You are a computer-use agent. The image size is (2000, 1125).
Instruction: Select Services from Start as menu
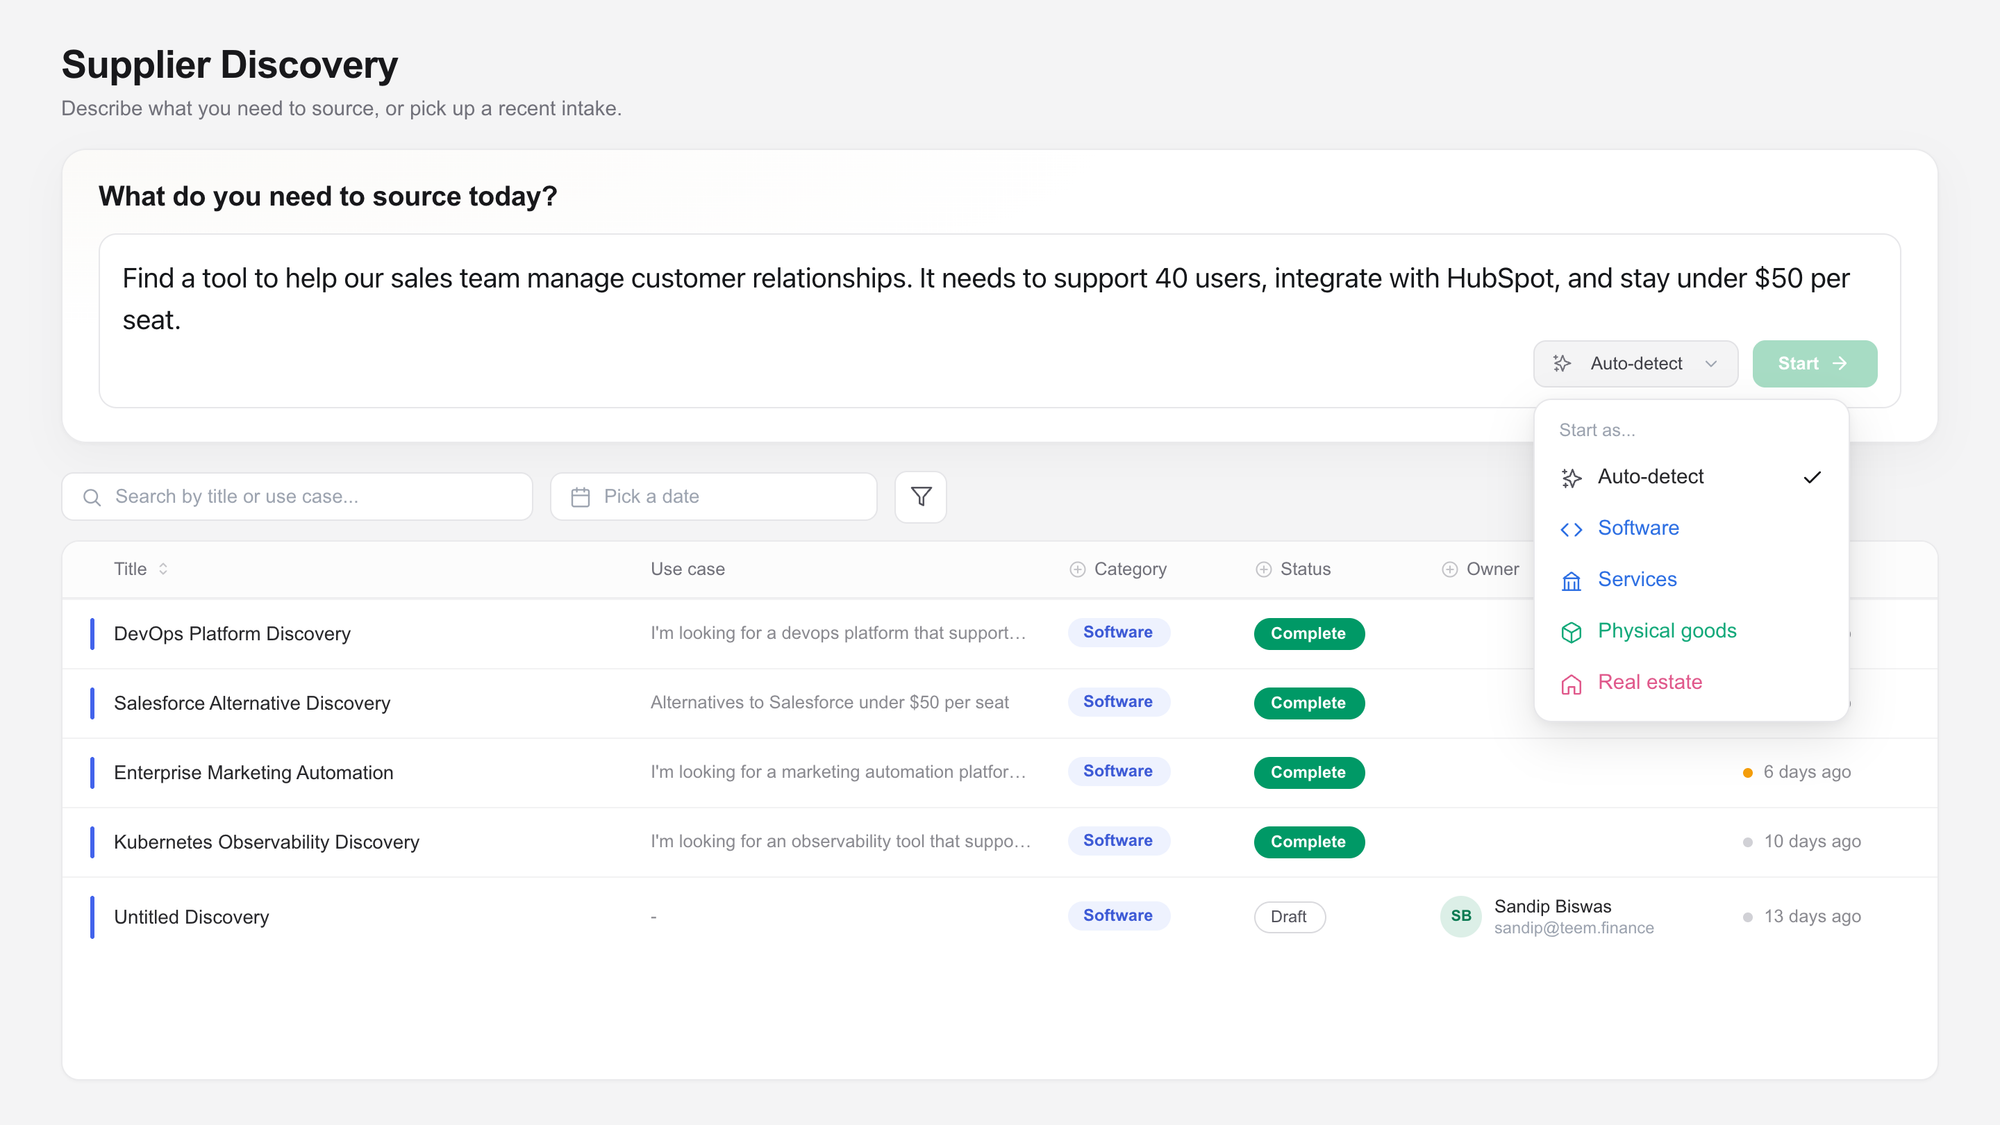(1691, 580)
